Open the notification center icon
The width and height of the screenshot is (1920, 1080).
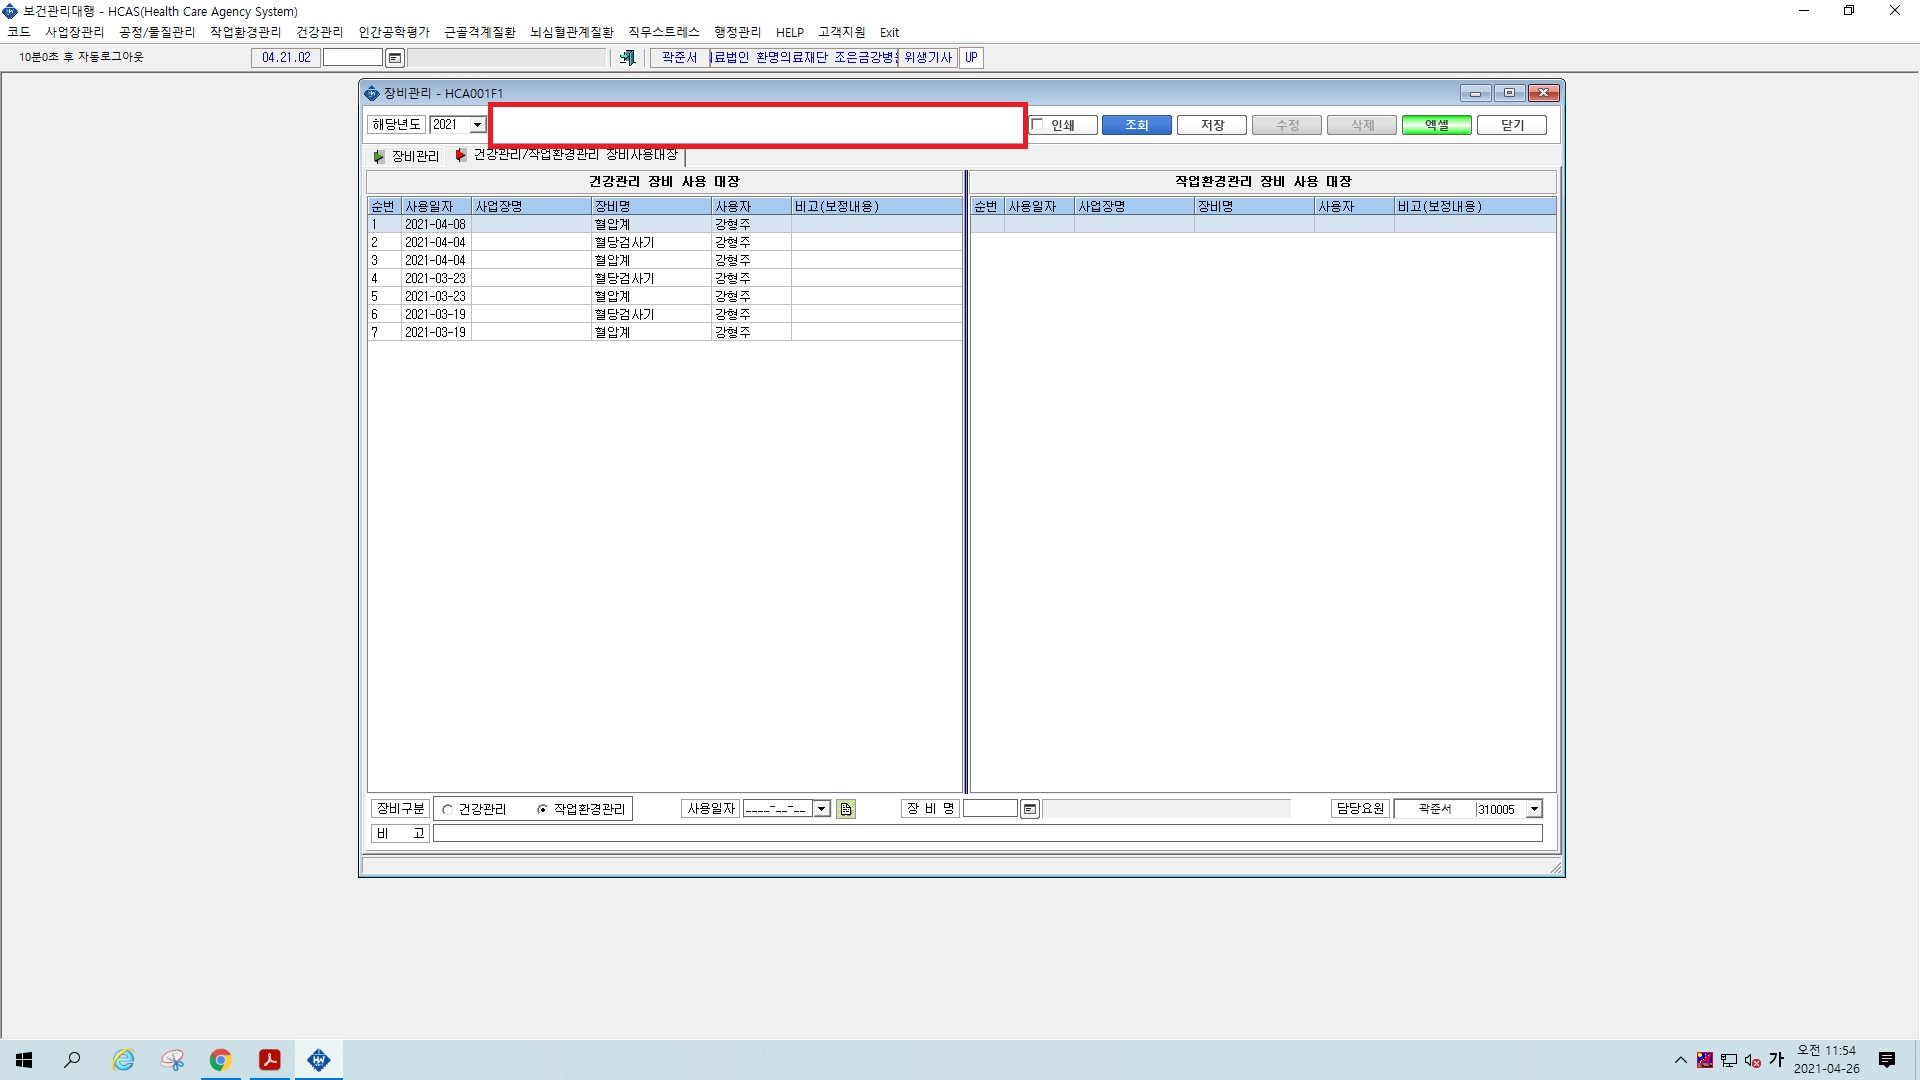[x=1887, y=1060]
